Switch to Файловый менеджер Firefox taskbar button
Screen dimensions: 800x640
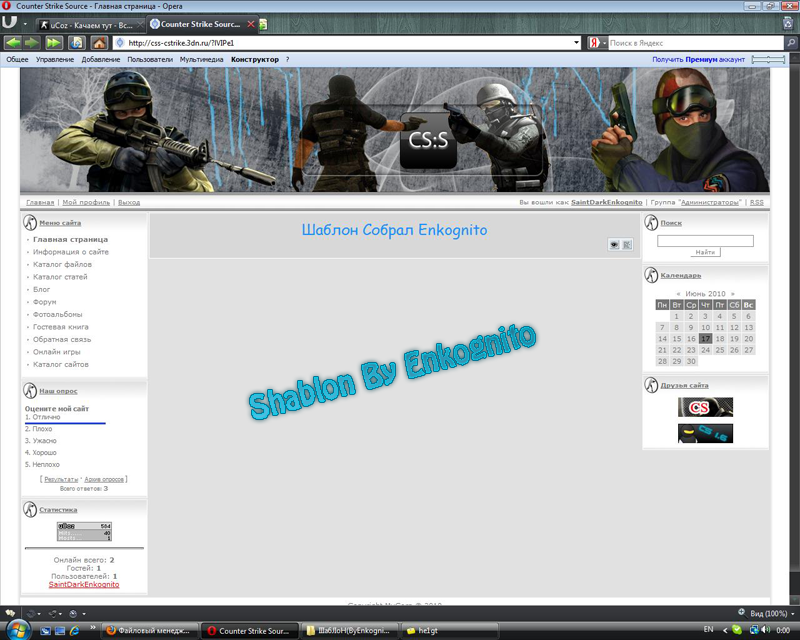tap(148, 631)
